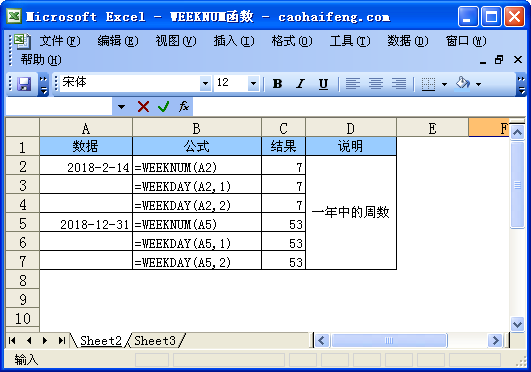Select column E header
This screenshot has width=531, height=372.
[432, 128]
